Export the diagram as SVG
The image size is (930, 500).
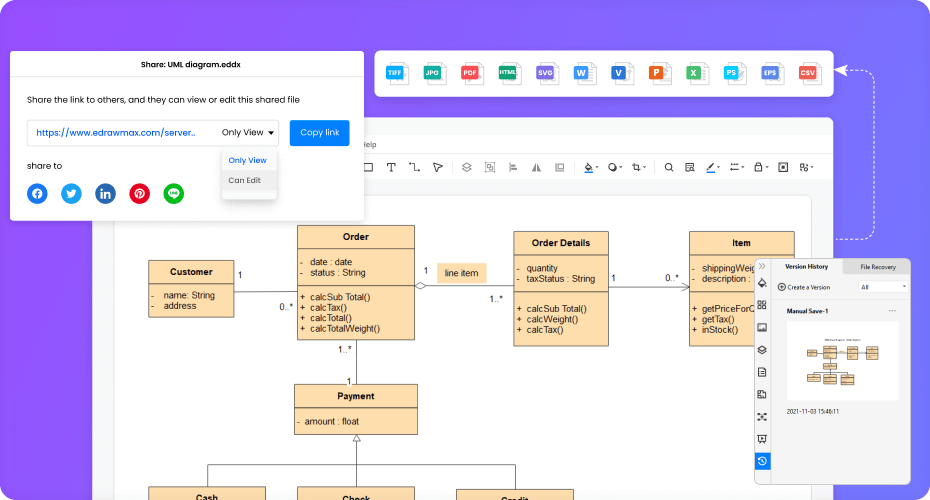[x=546, y=74]
